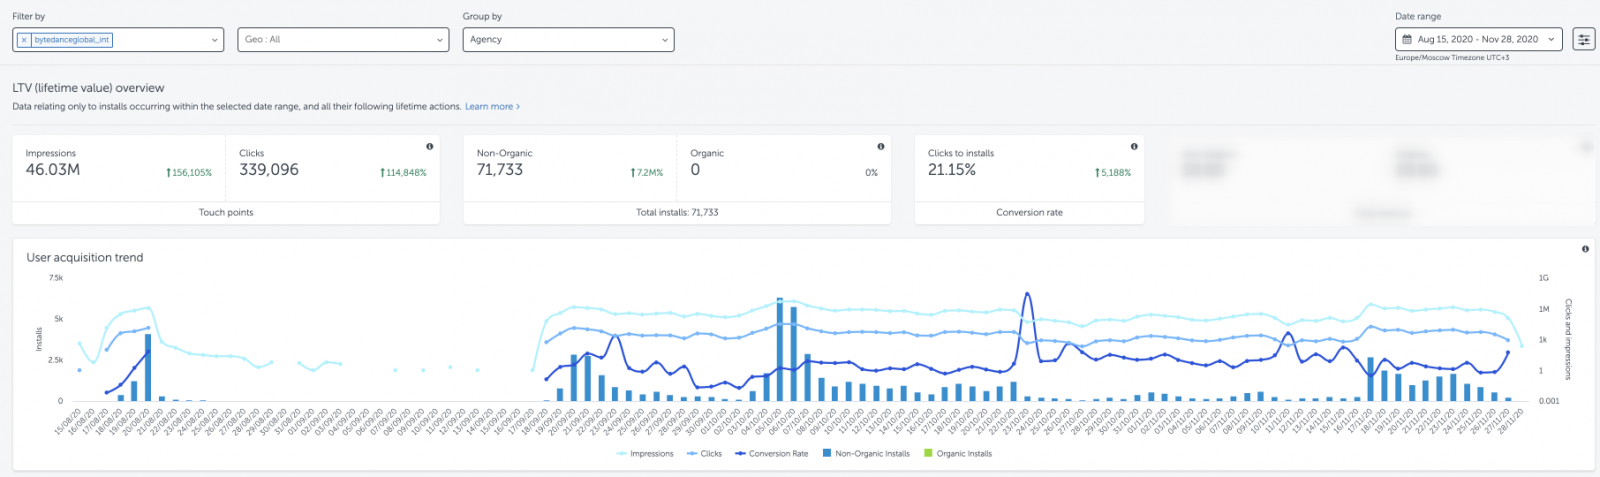1600x477 pixels.
Task: Show info for the Conversion rate card
Action: pyautogui.click(x=1133, y=146)
